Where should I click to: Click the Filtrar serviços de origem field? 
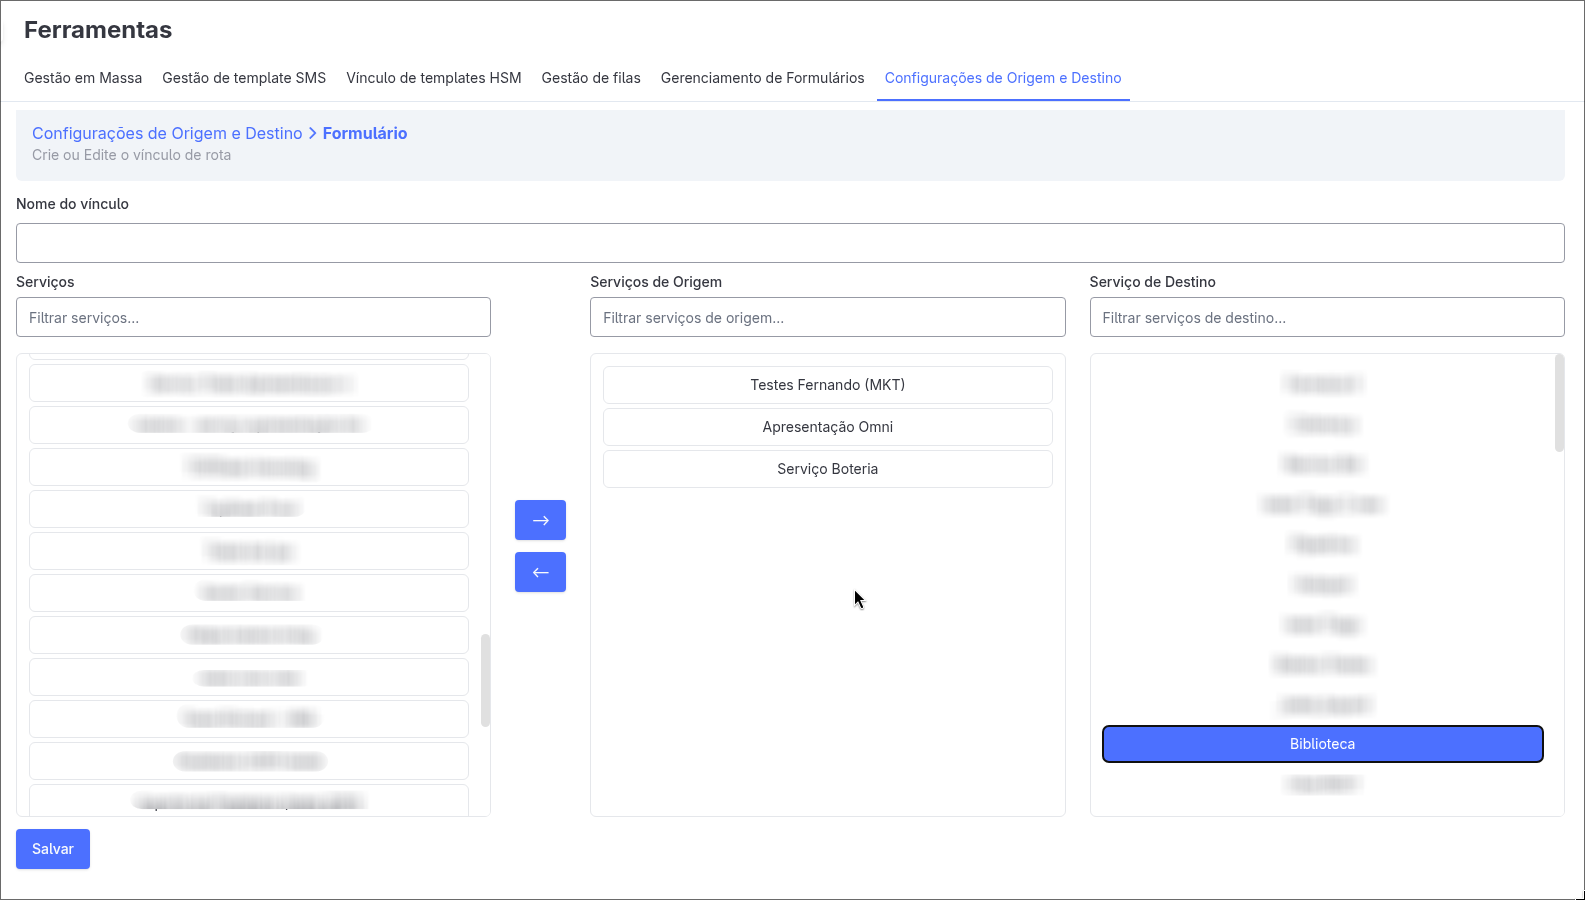[x=828, y=317]
